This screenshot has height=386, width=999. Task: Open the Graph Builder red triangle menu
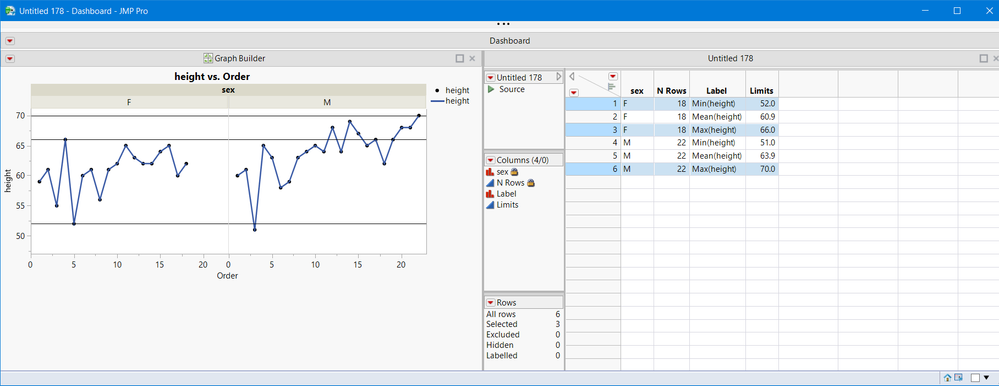pos(10,59)
